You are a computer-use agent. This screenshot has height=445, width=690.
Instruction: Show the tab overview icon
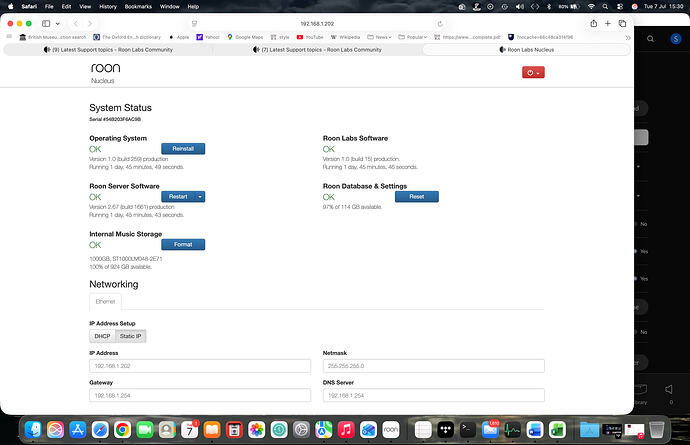pos(622,24)
